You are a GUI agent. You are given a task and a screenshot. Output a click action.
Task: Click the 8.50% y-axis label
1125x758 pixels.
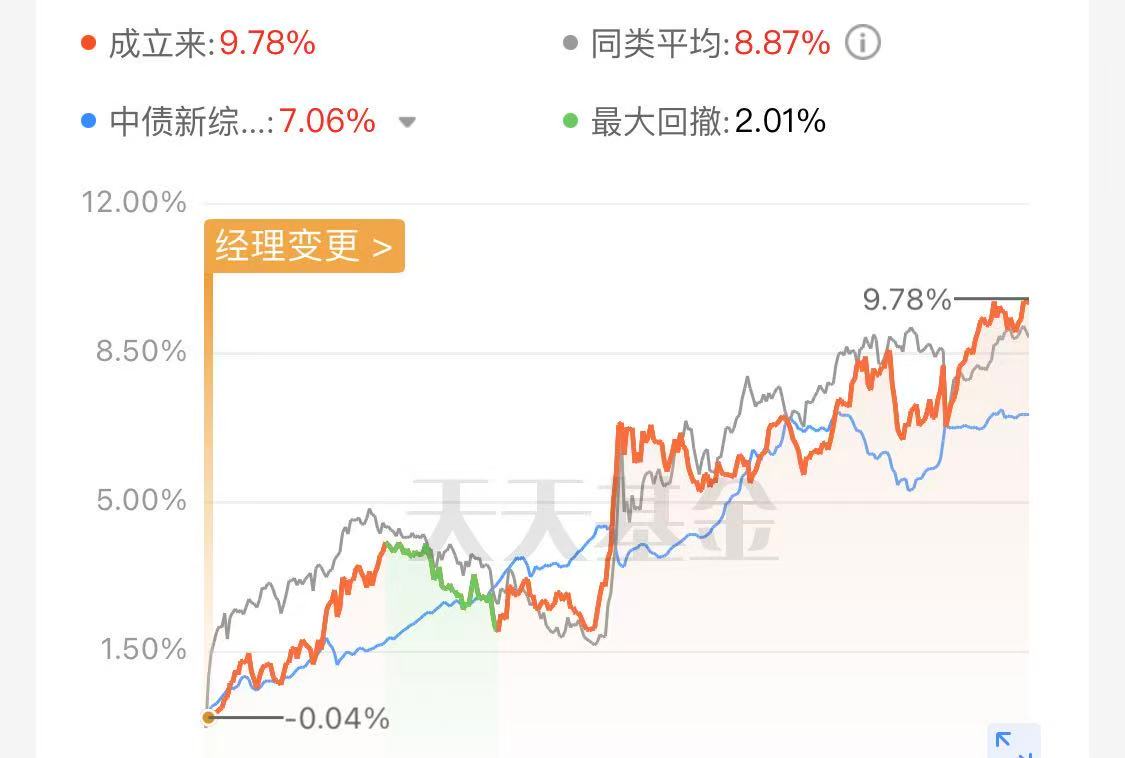point(141,351)
